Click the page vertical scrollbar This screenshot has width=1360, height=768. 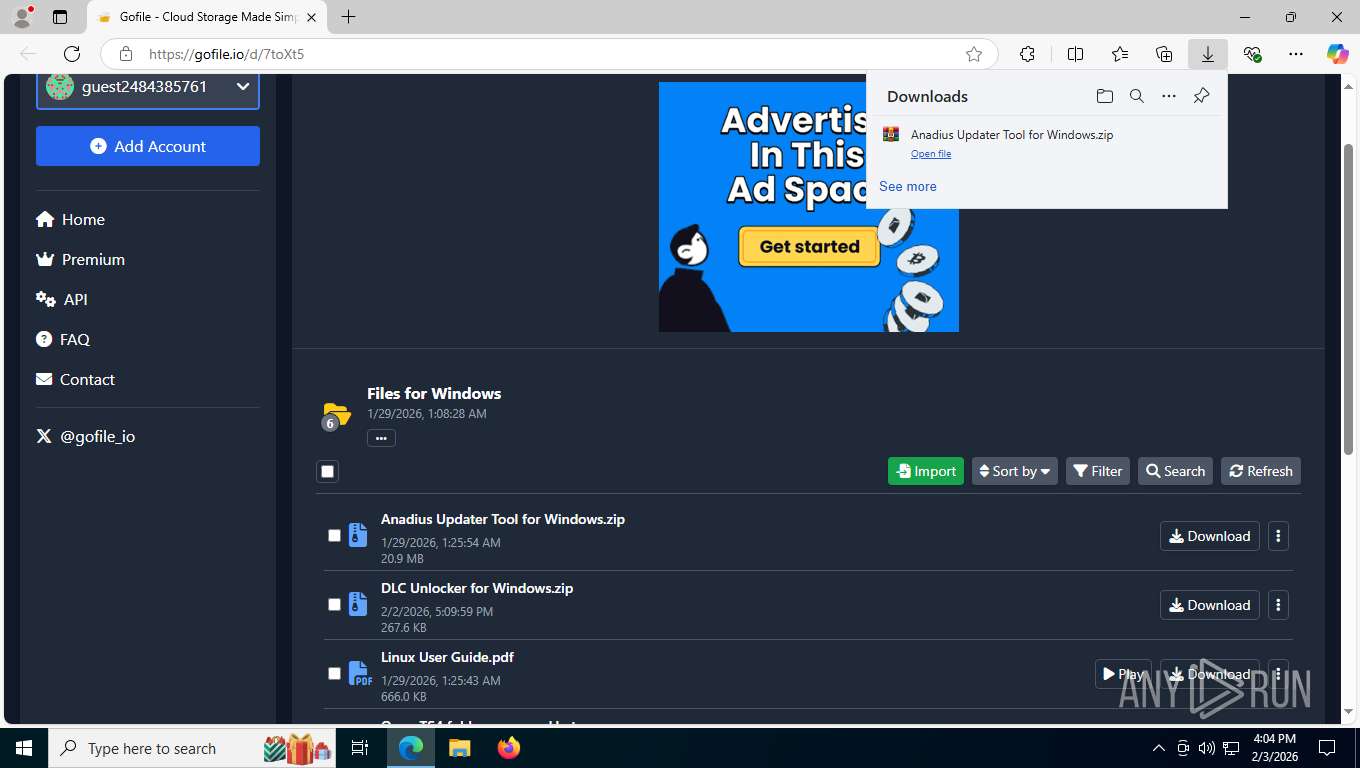pos(1348,300)
